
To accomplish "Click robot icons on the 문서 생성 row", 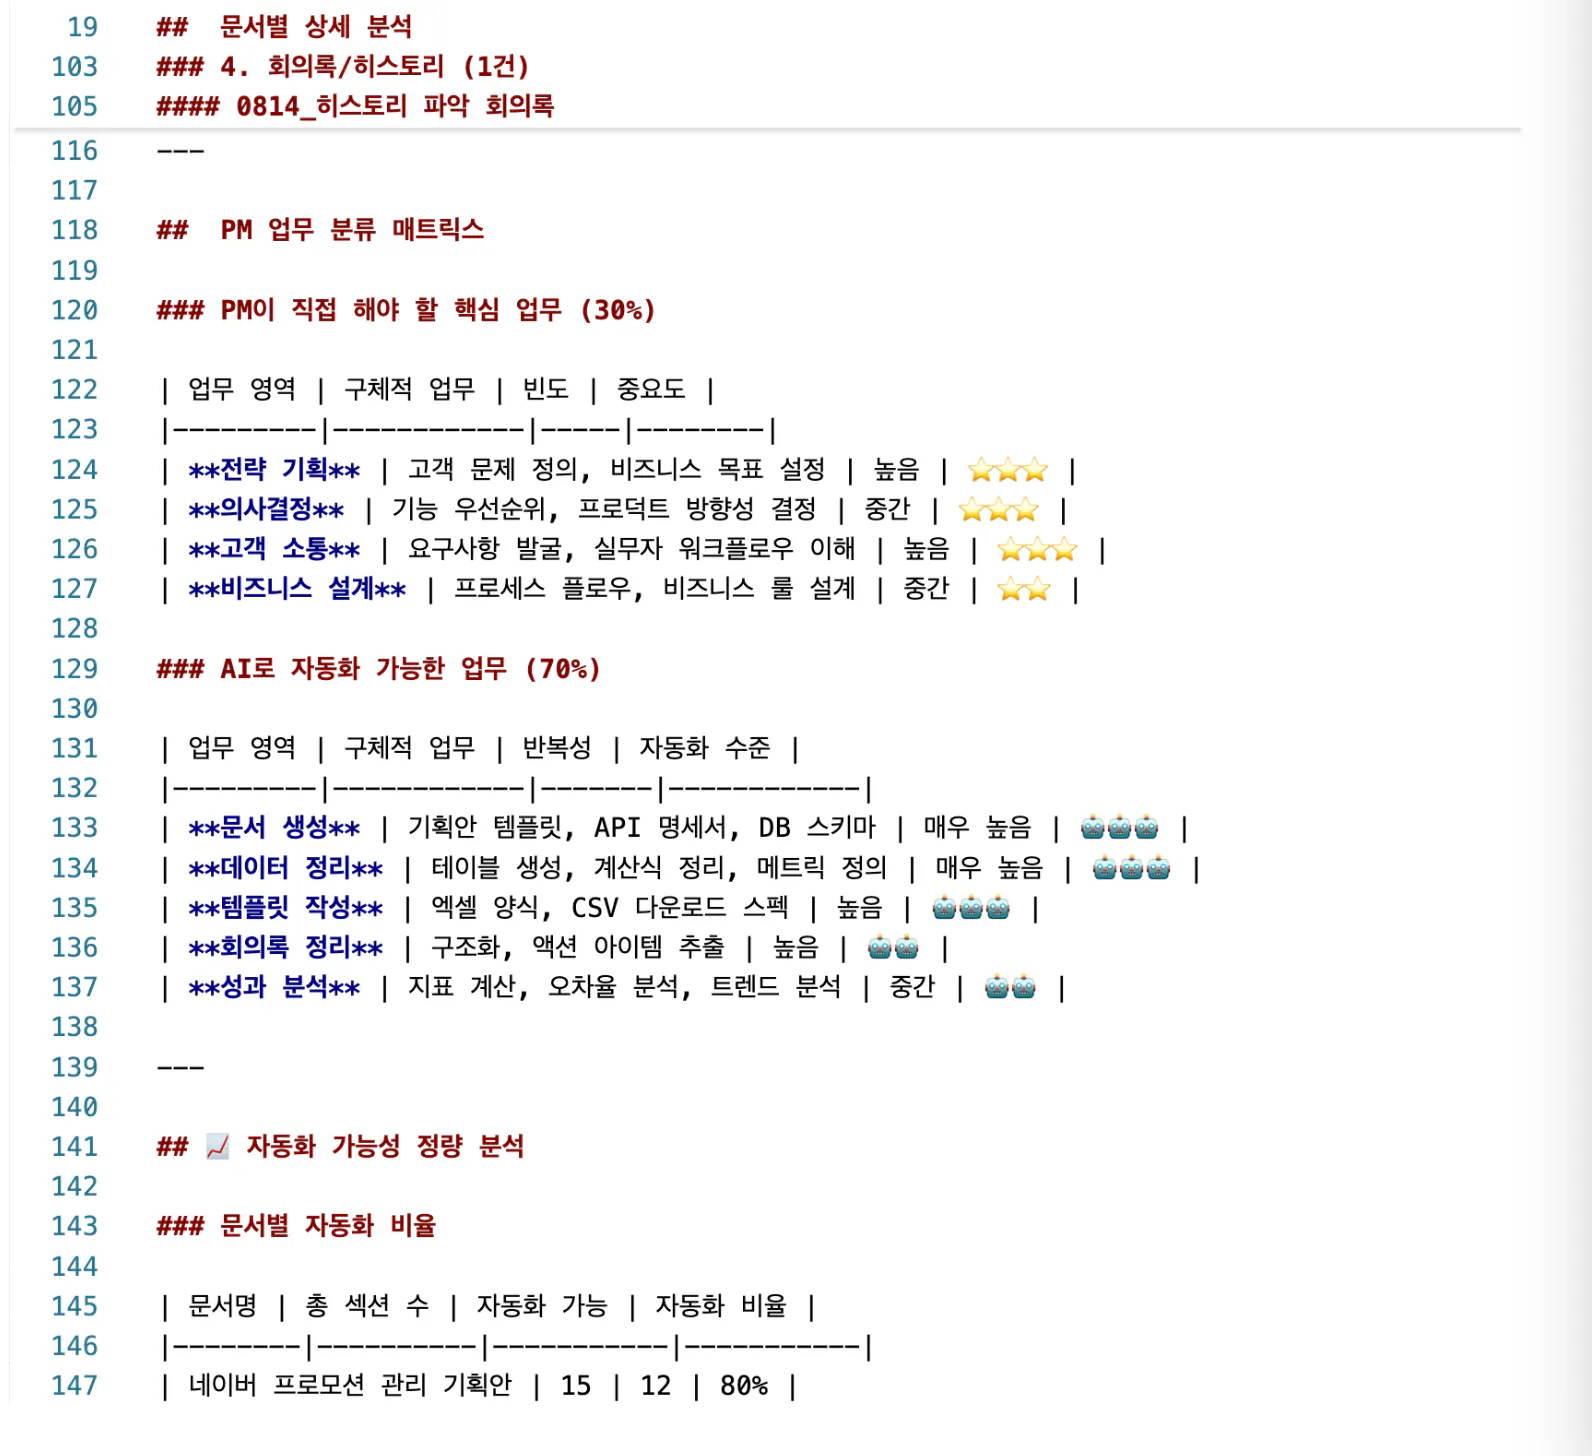I will pyautogui.click(x=1120, y=828).
